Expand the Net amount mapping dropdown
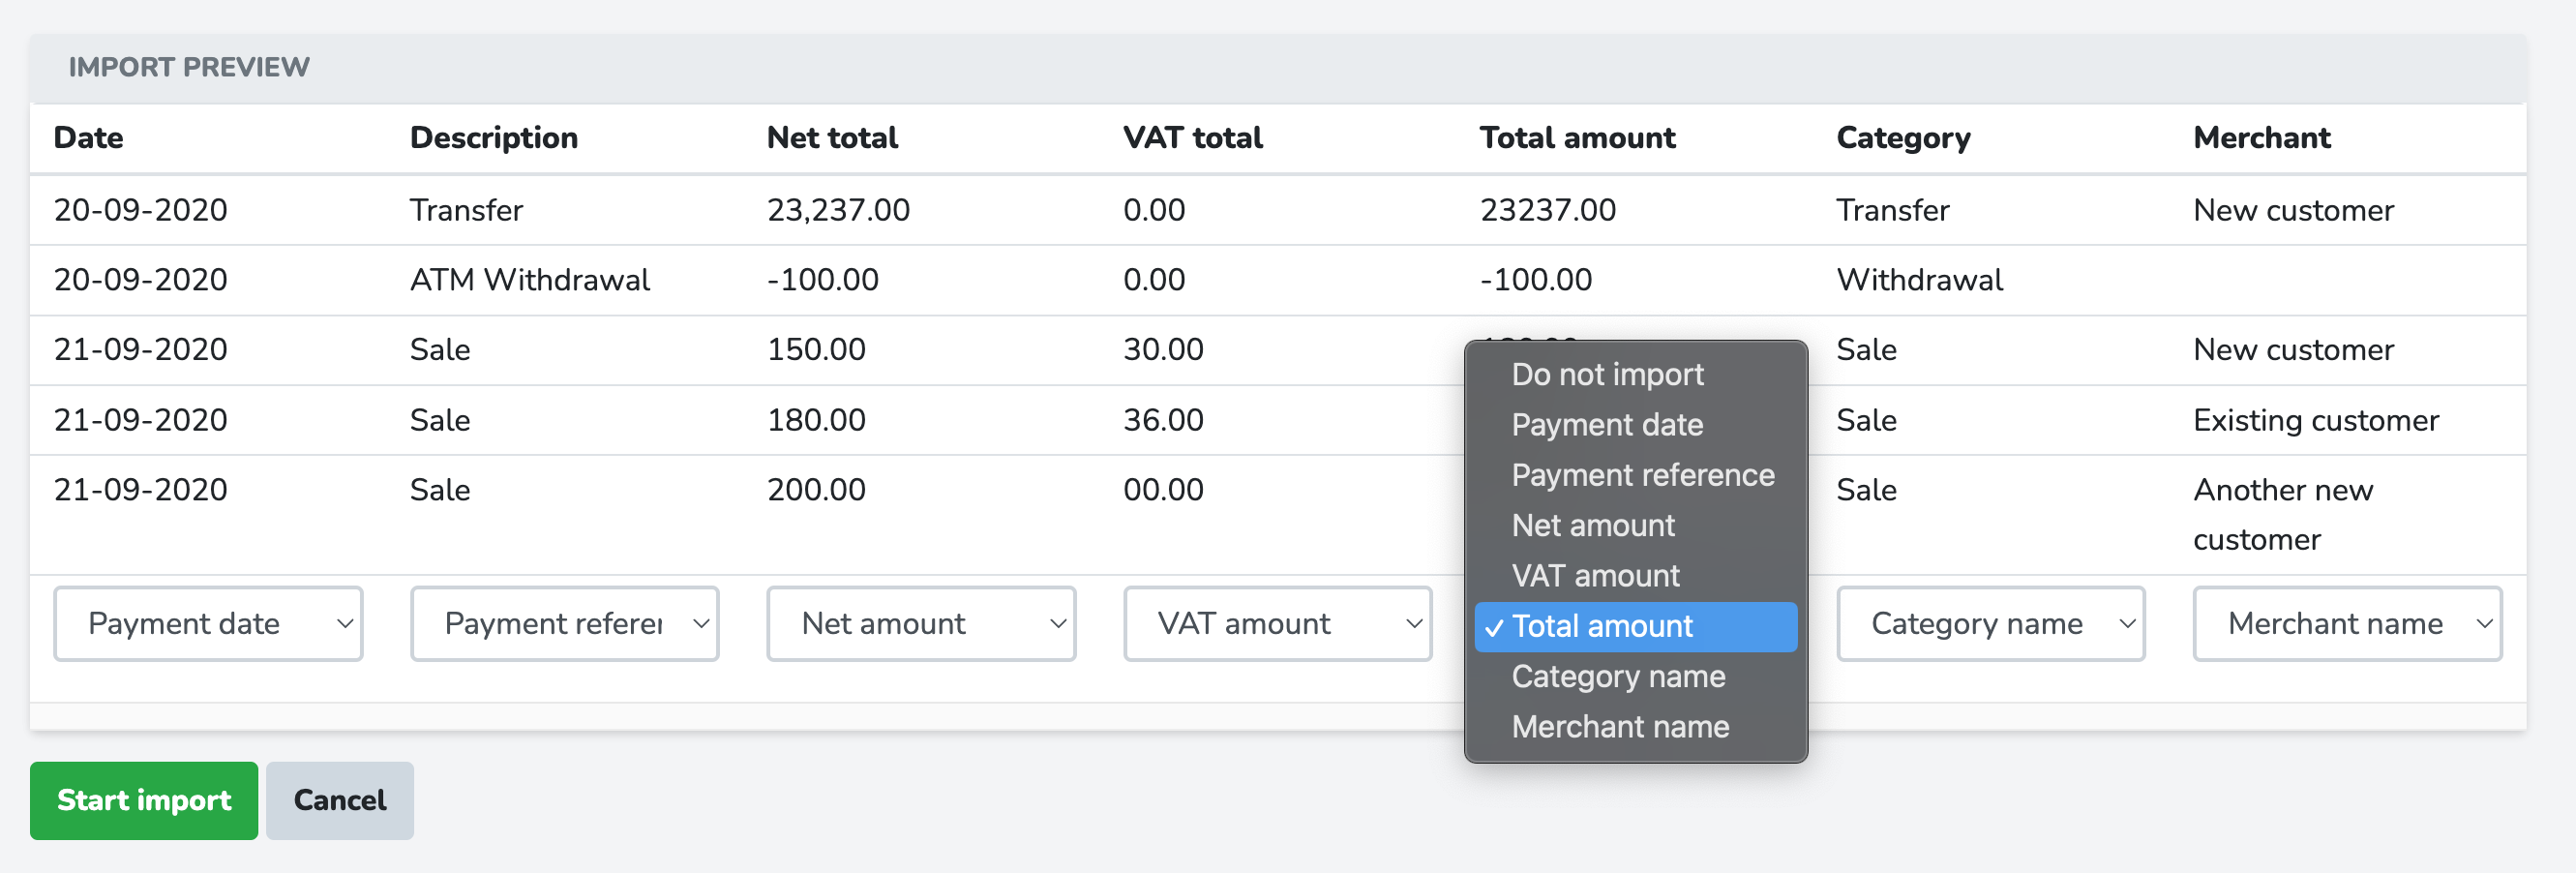 [920, 623]
